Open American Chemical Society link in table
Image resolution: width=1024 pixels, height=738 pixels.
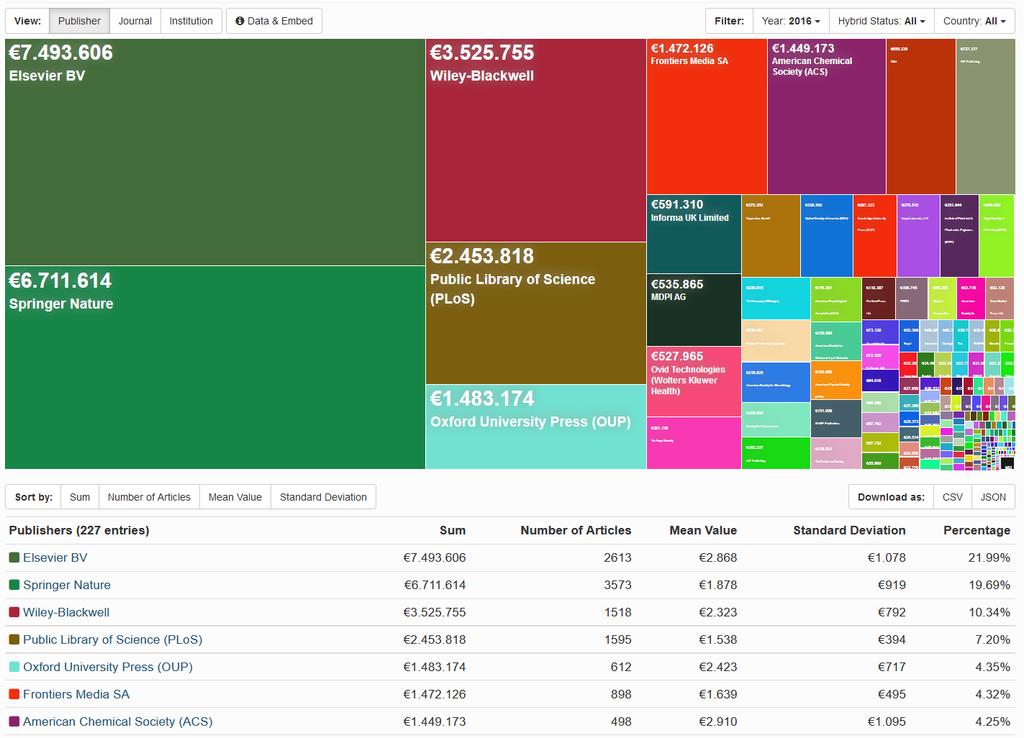point(118,722)
